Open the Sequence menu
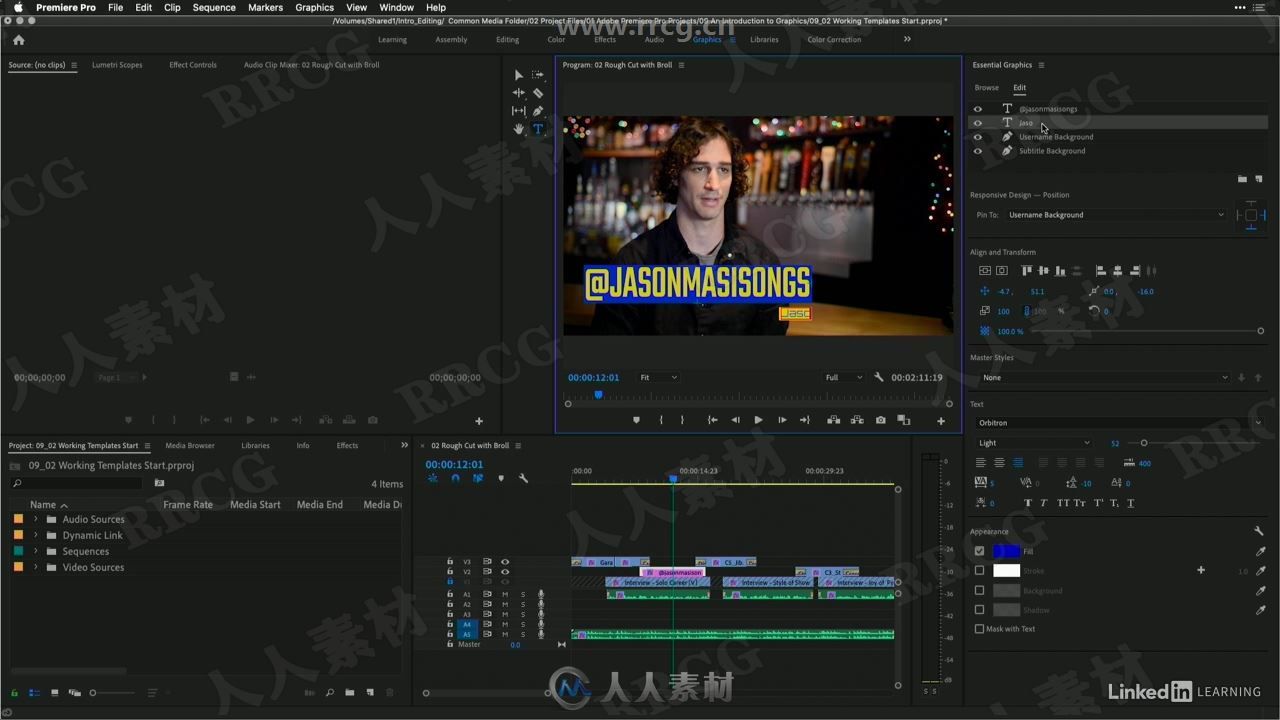The image size is (1280, 720). pos(214,7)
